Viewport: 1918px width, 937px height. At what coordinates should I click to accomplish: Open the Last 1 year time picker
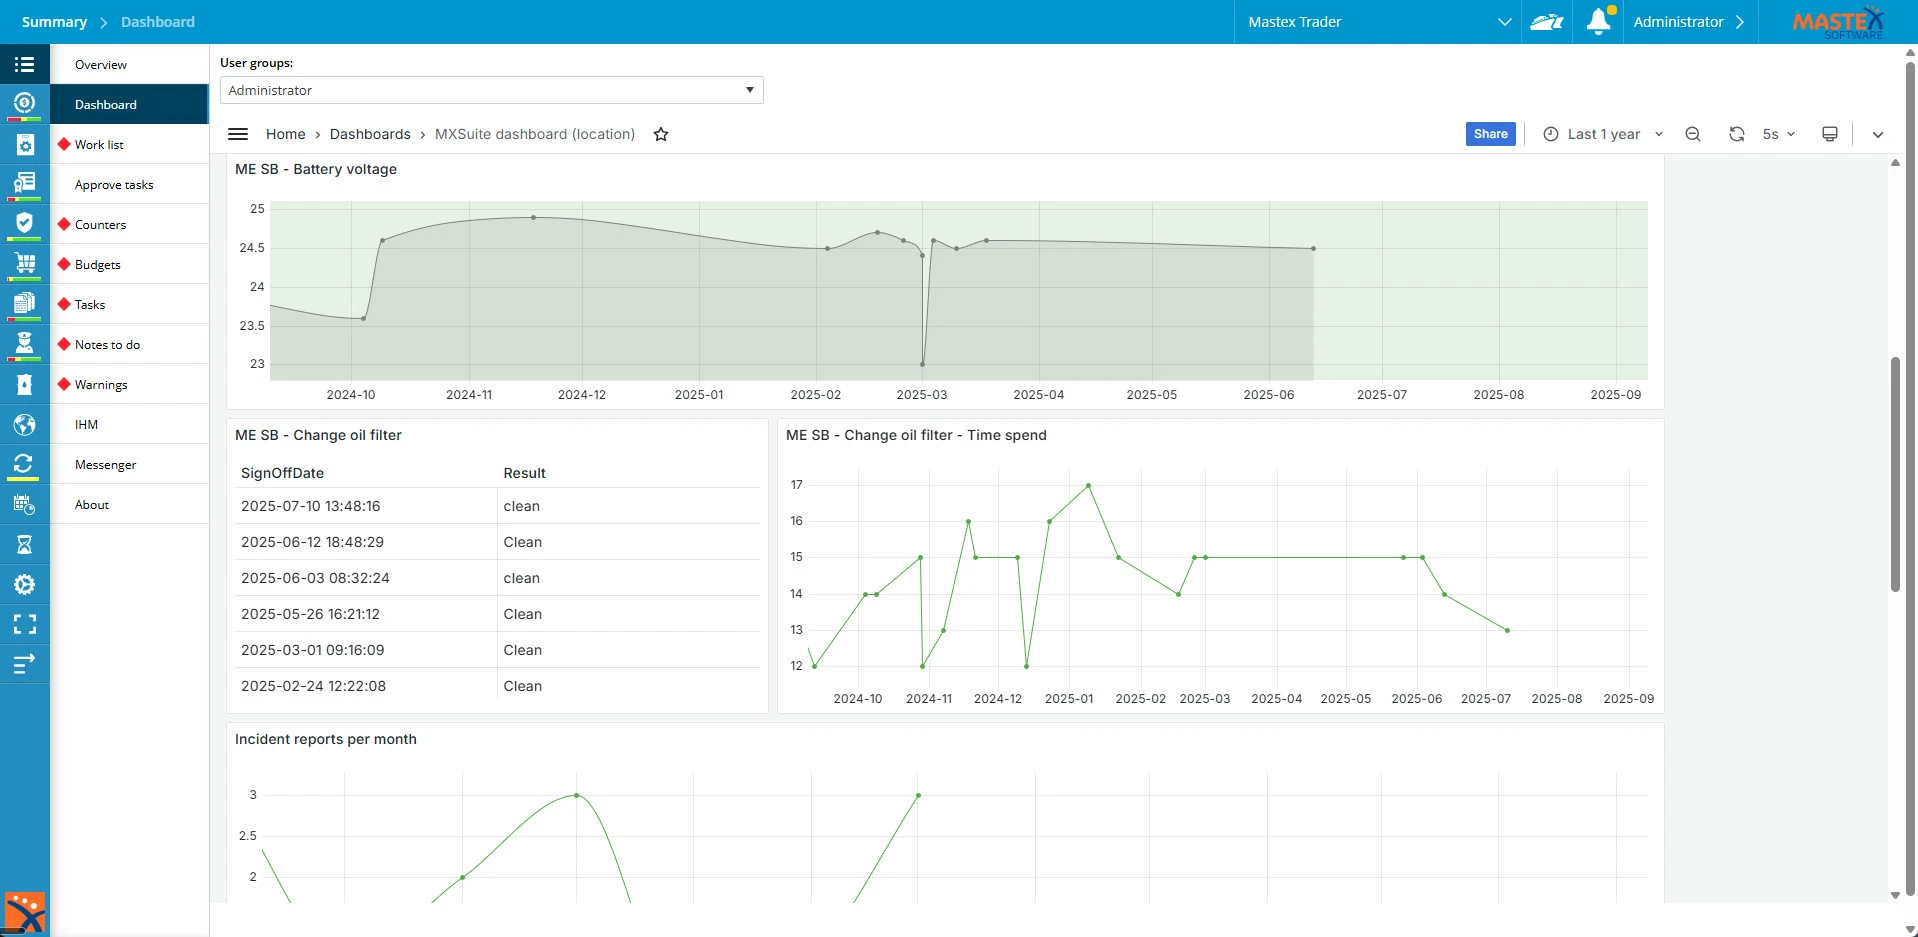[1603, 134]
